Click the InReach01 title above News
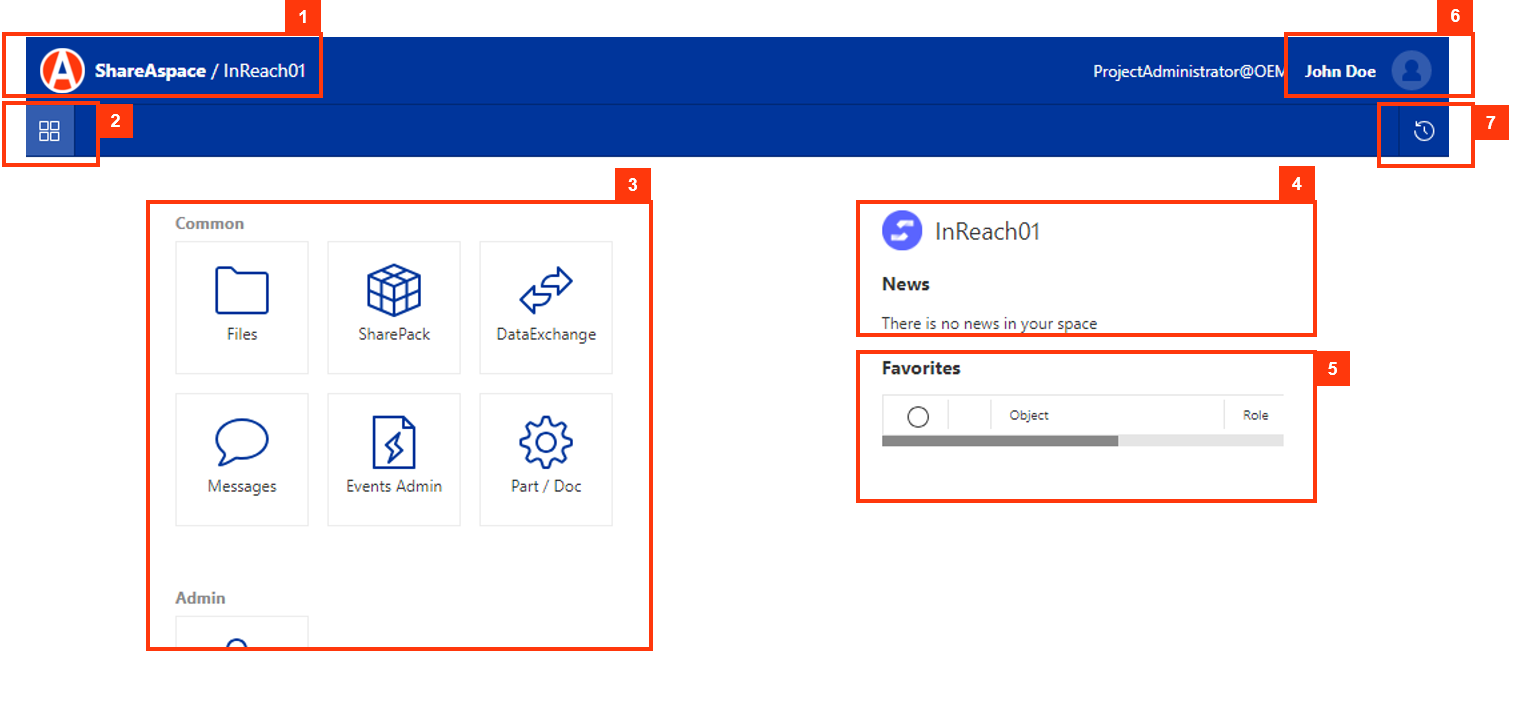This screenshot has height=709, width=1515. pos(987,232)
